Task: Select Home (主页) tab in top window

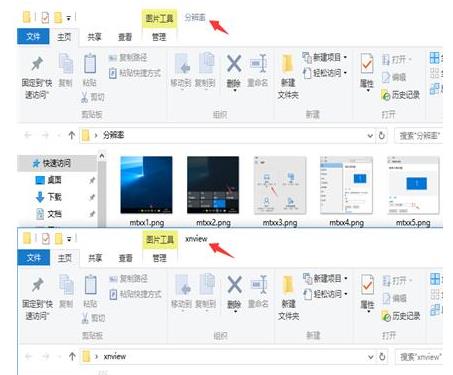Action: (64, 37)
